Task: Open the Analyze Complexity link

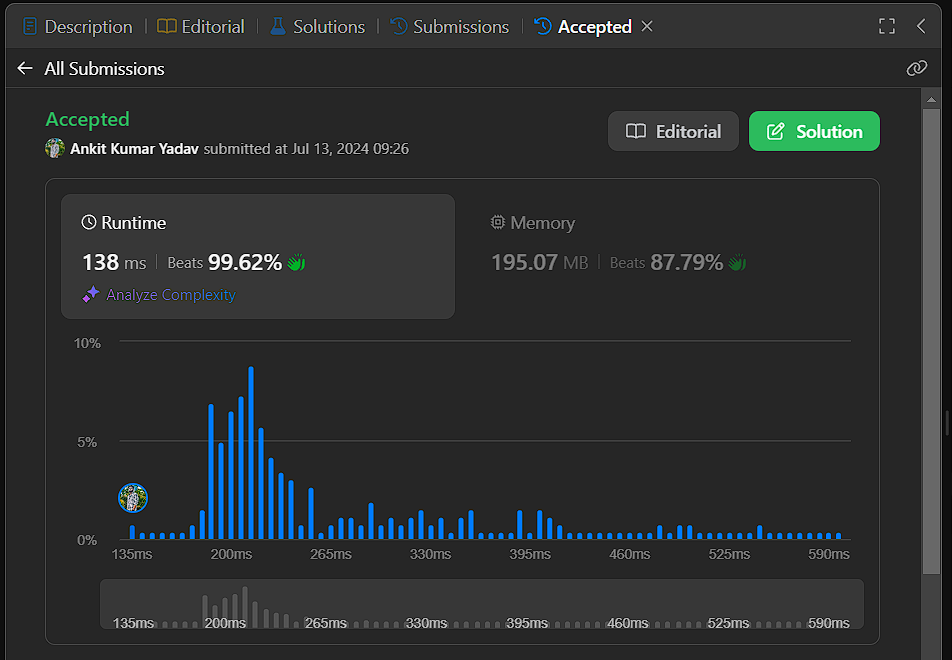Action: click(x=171, y=295)
